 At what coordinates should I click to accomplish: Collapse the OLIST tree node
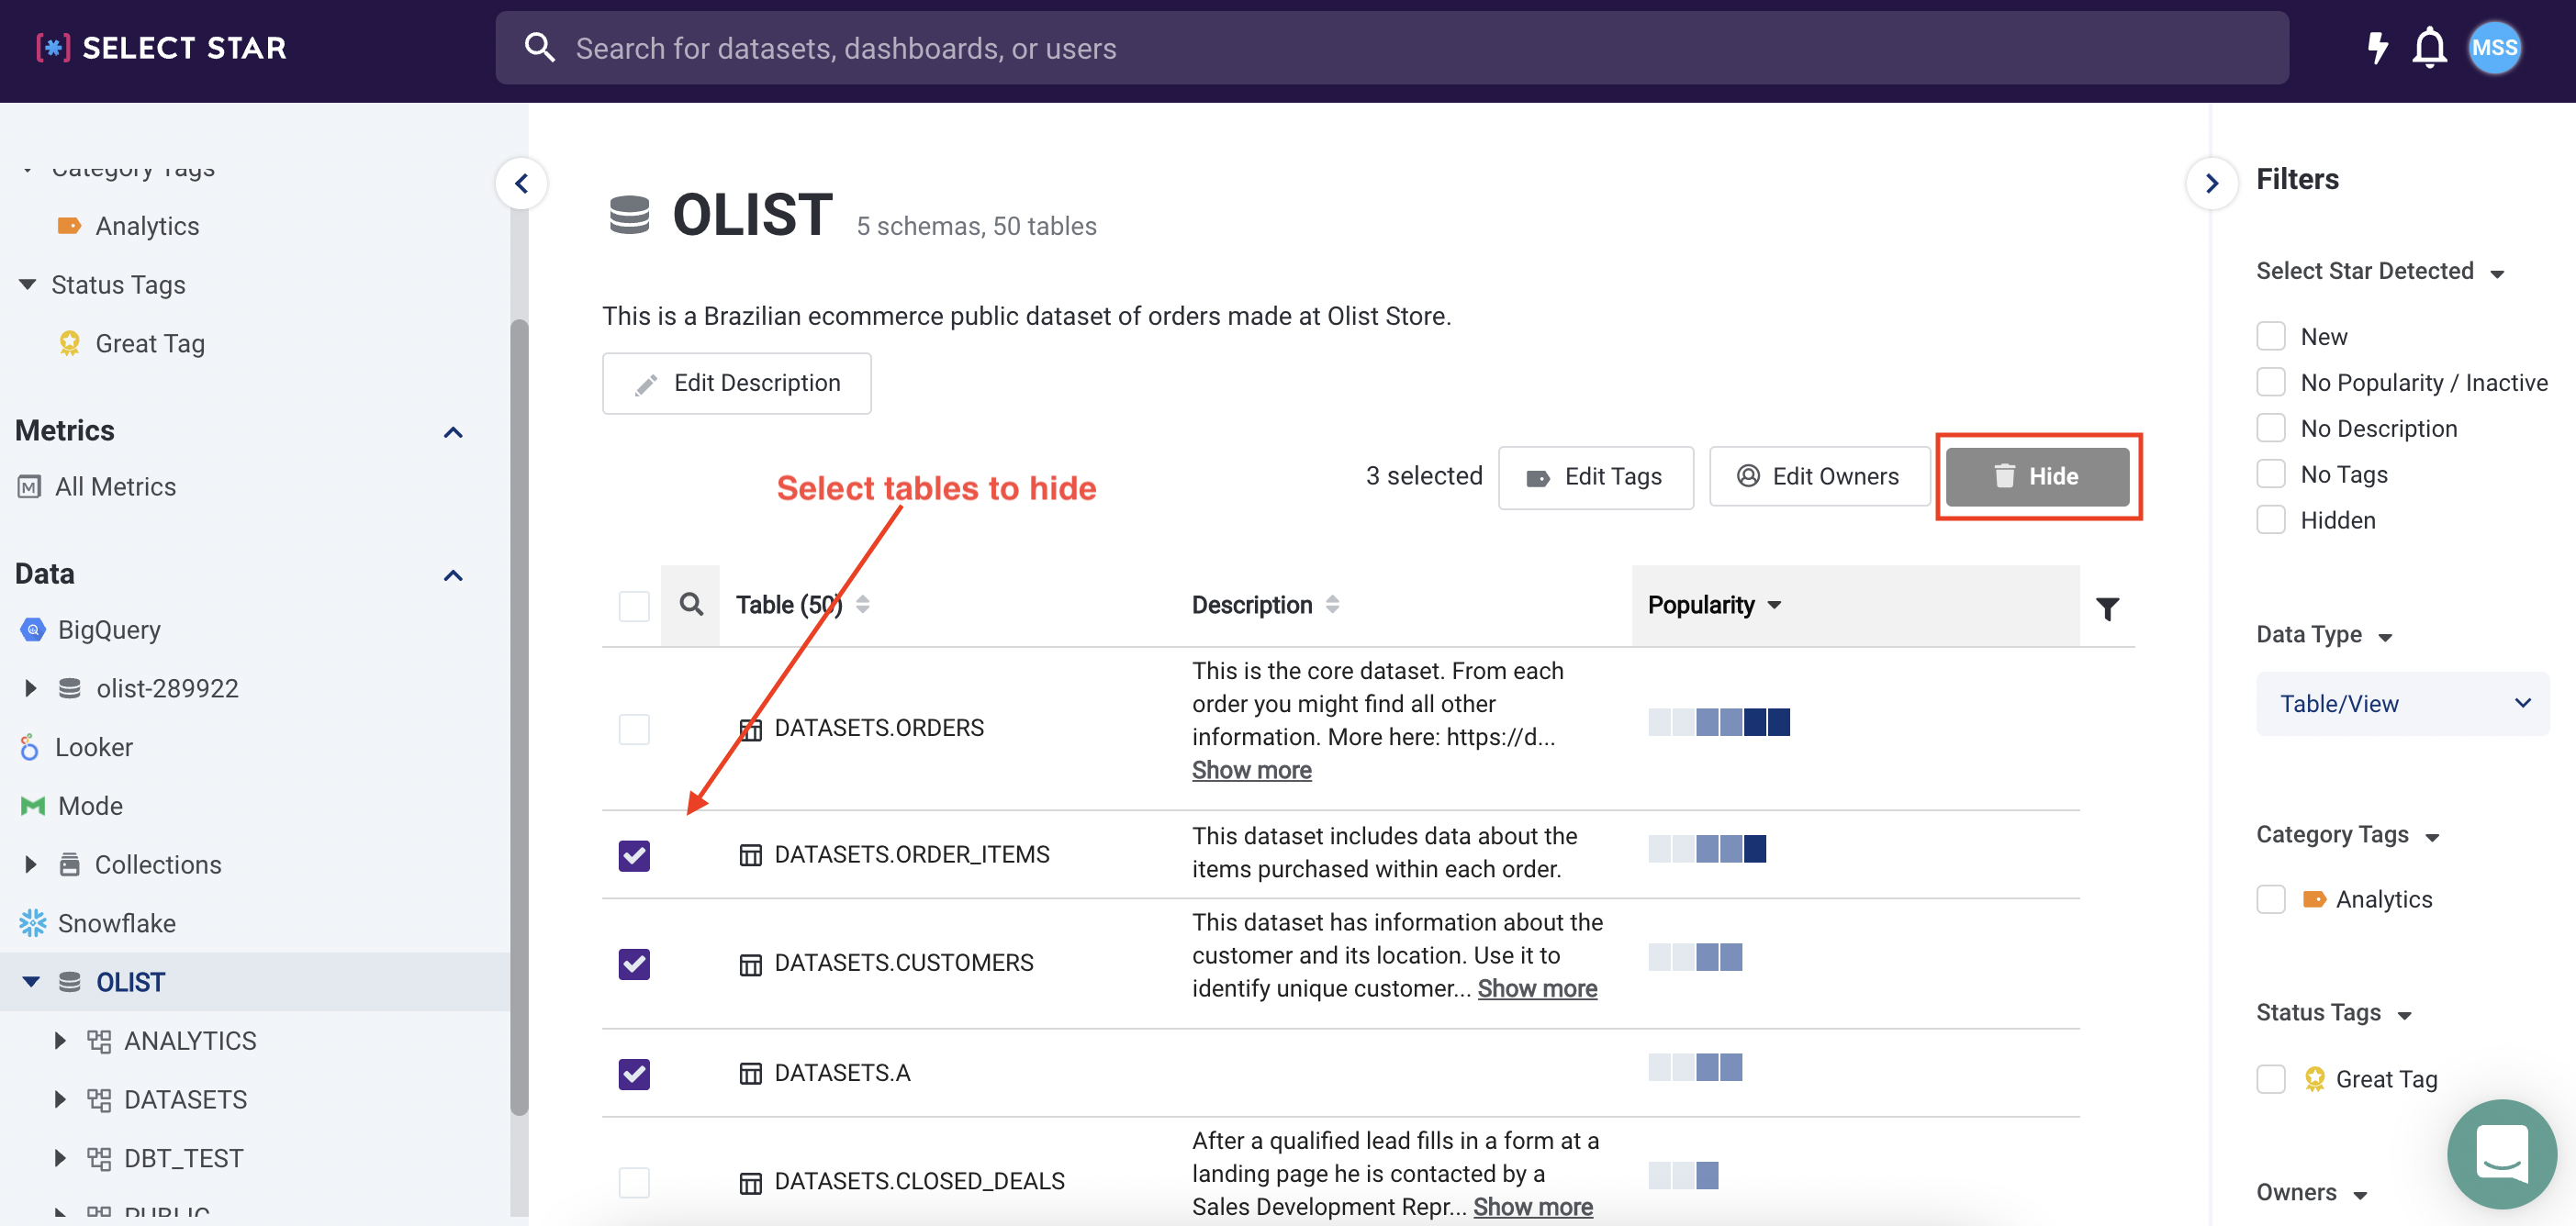coord(30,982)
